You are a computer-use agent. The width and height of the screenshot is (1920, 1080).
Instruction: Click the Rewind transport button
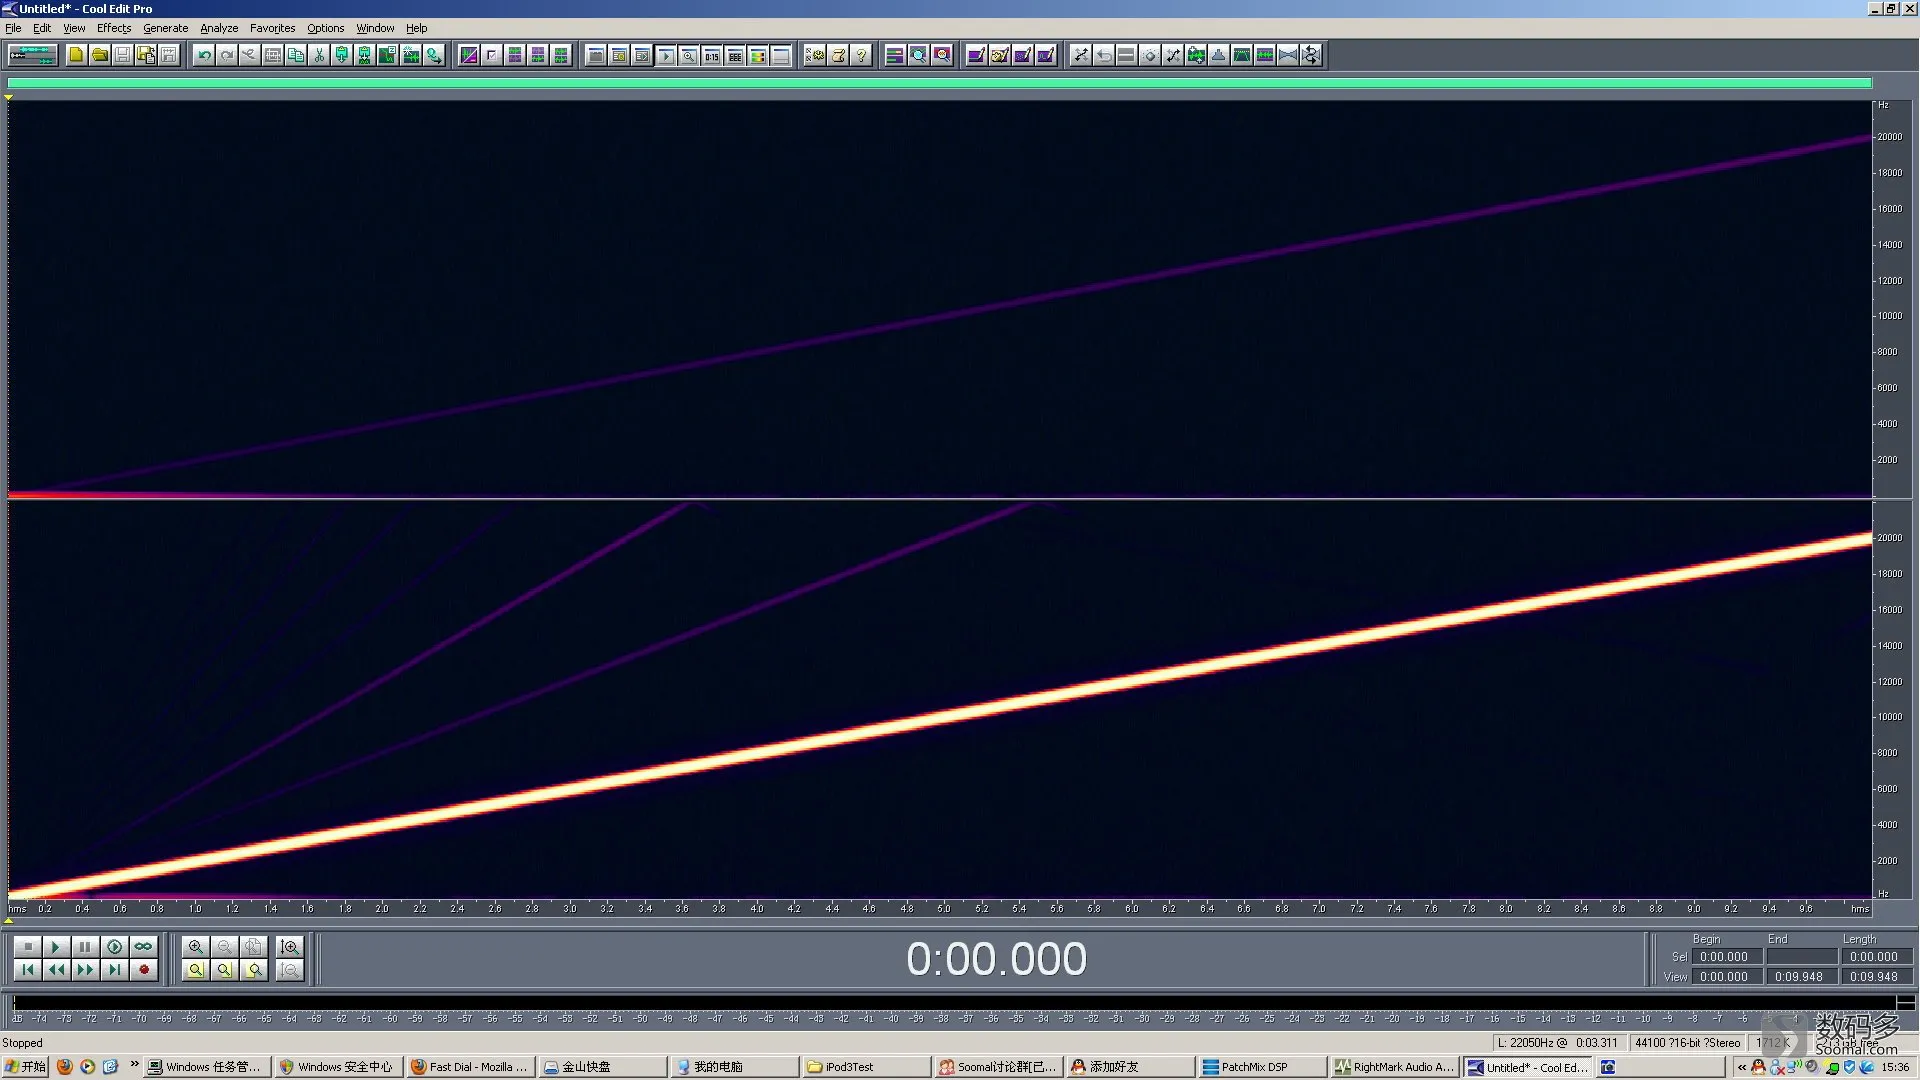coord(56,969)
